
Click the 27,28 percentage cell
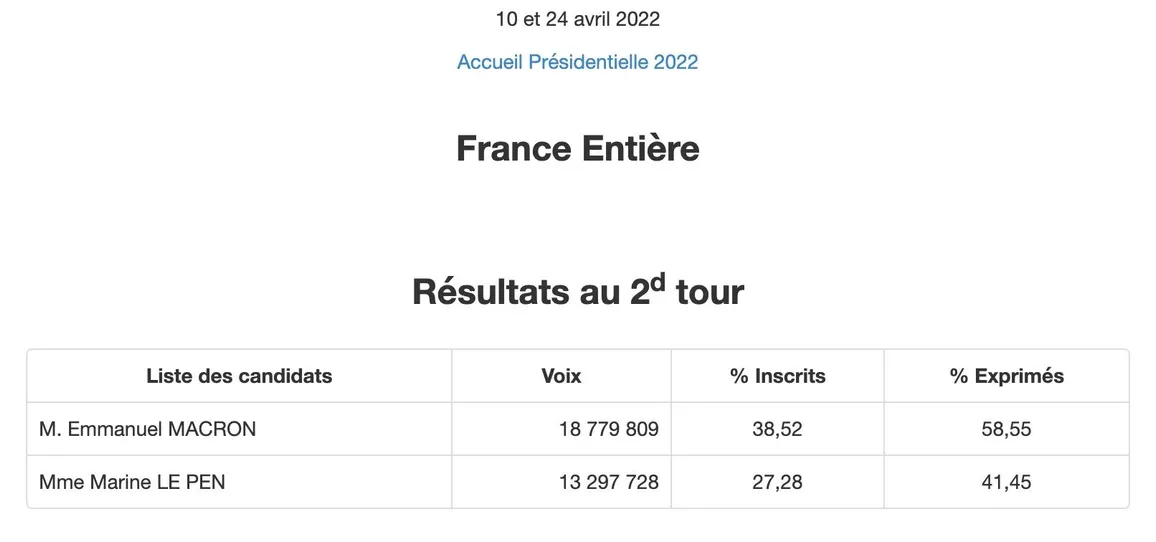click(777, 482)
